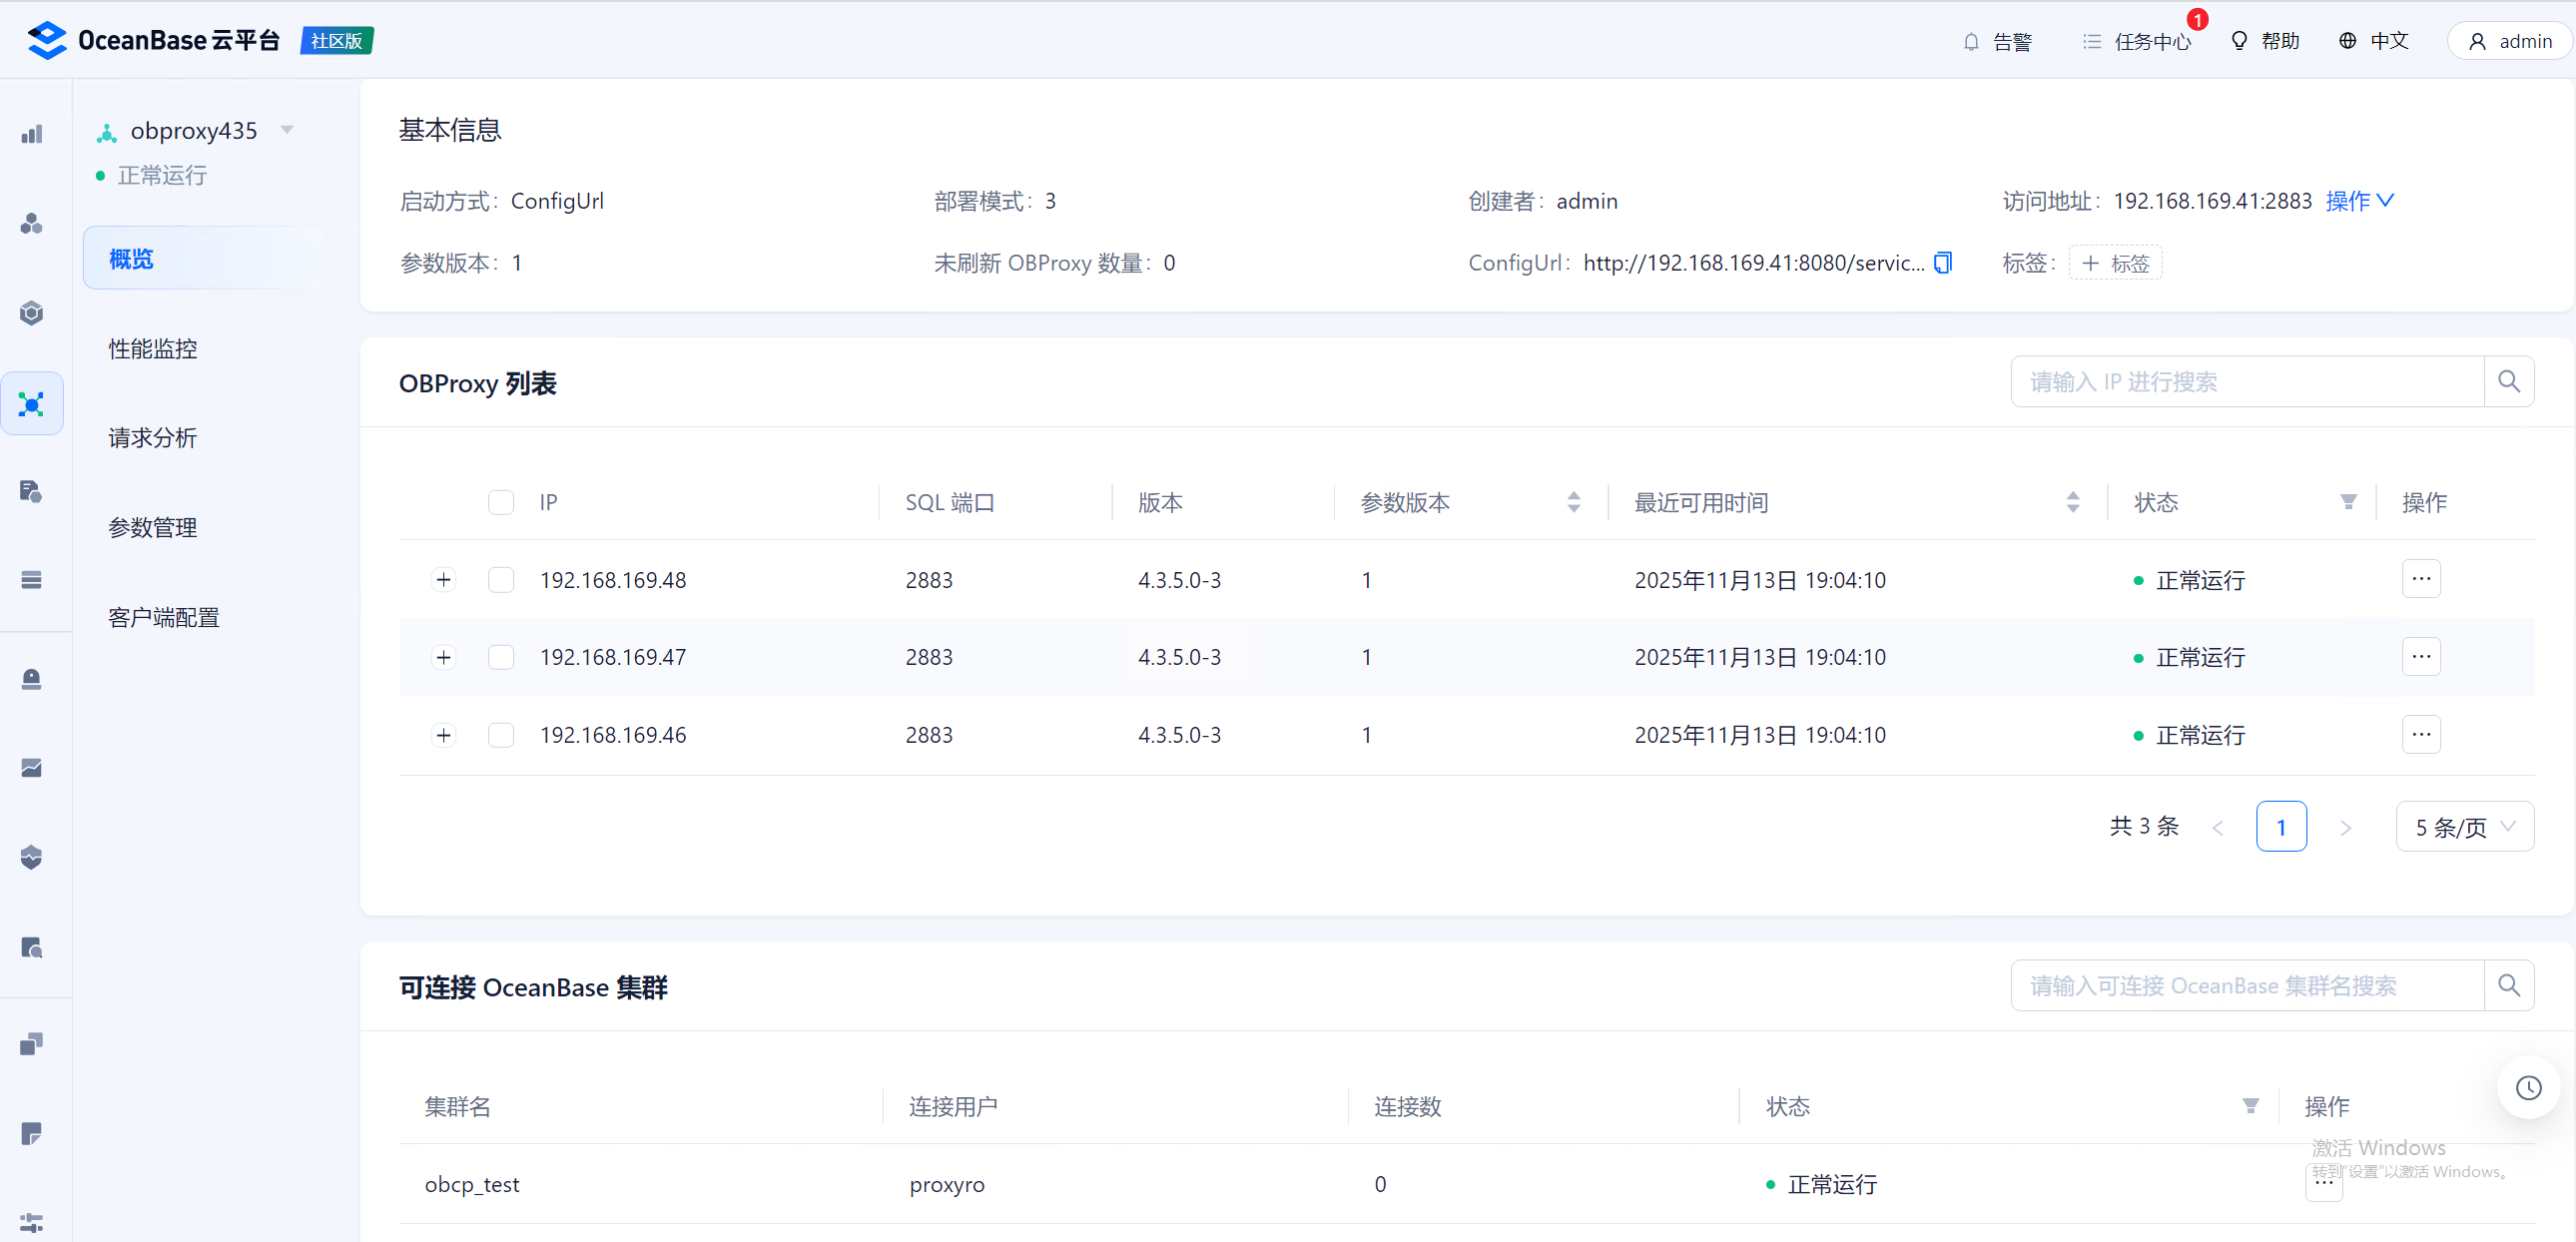Copy the ConfigUrl with copy icon
Screen dimensions: 2576x1242
tap(1942, 263)
